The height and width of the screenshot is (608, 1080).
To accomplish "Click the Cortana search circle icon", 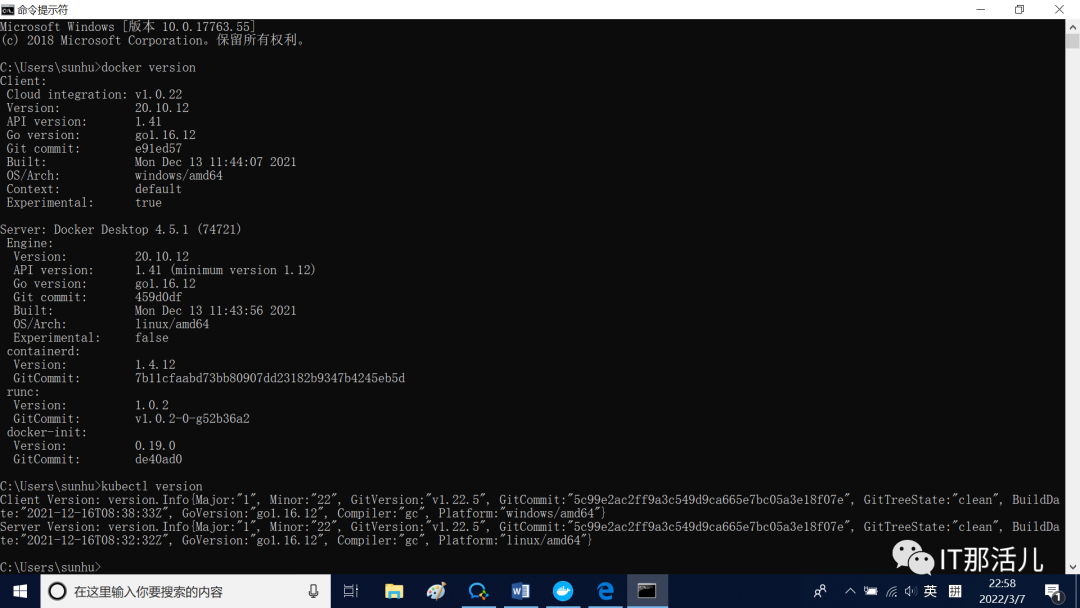I will click(x=57, y=591).
